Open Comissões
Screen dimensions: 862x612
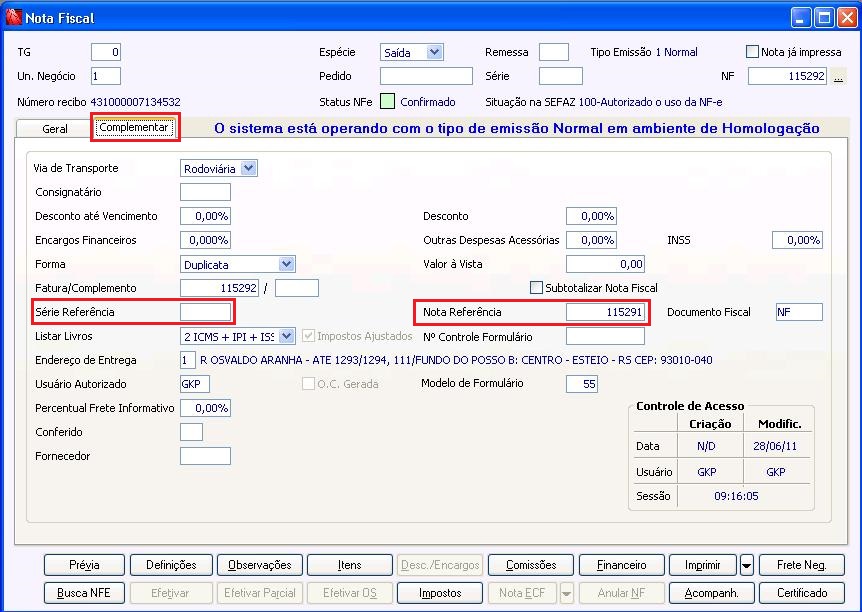531,565
